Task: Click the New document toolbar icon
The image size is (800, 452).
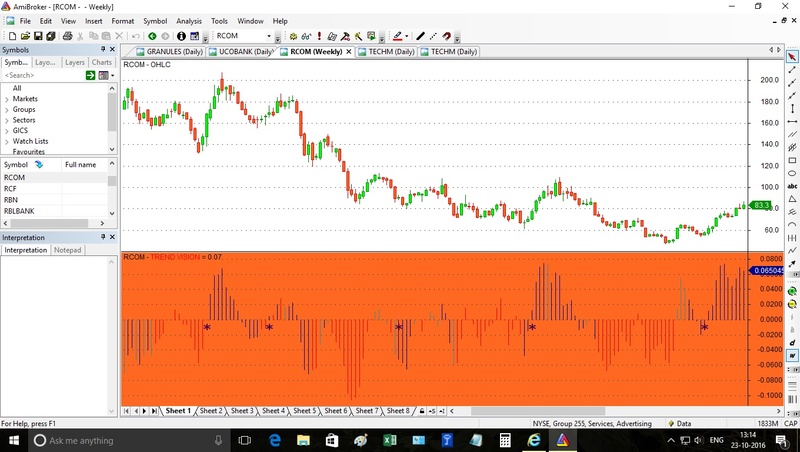Action: (x=12, y=36)
